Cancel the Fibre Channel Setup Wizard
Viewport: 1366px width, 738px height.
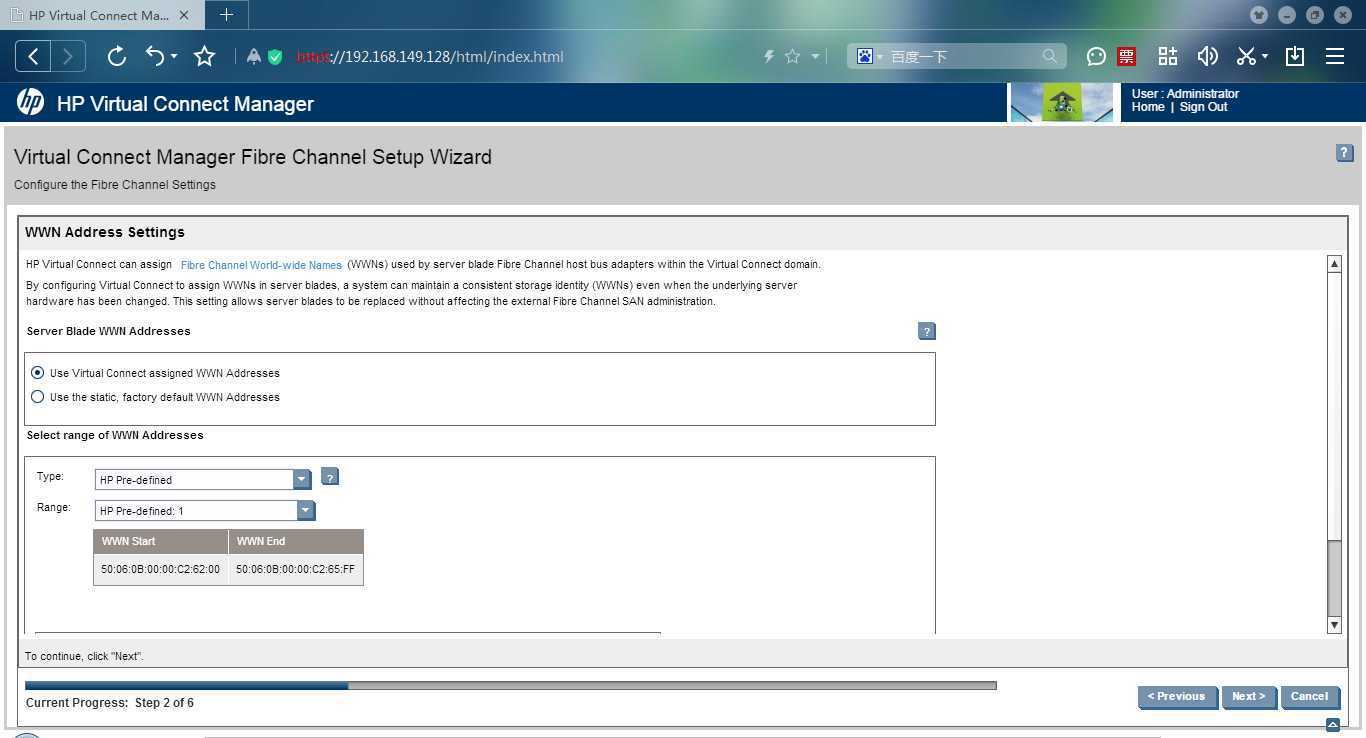pyautogui.click(x=1309, y=697)
